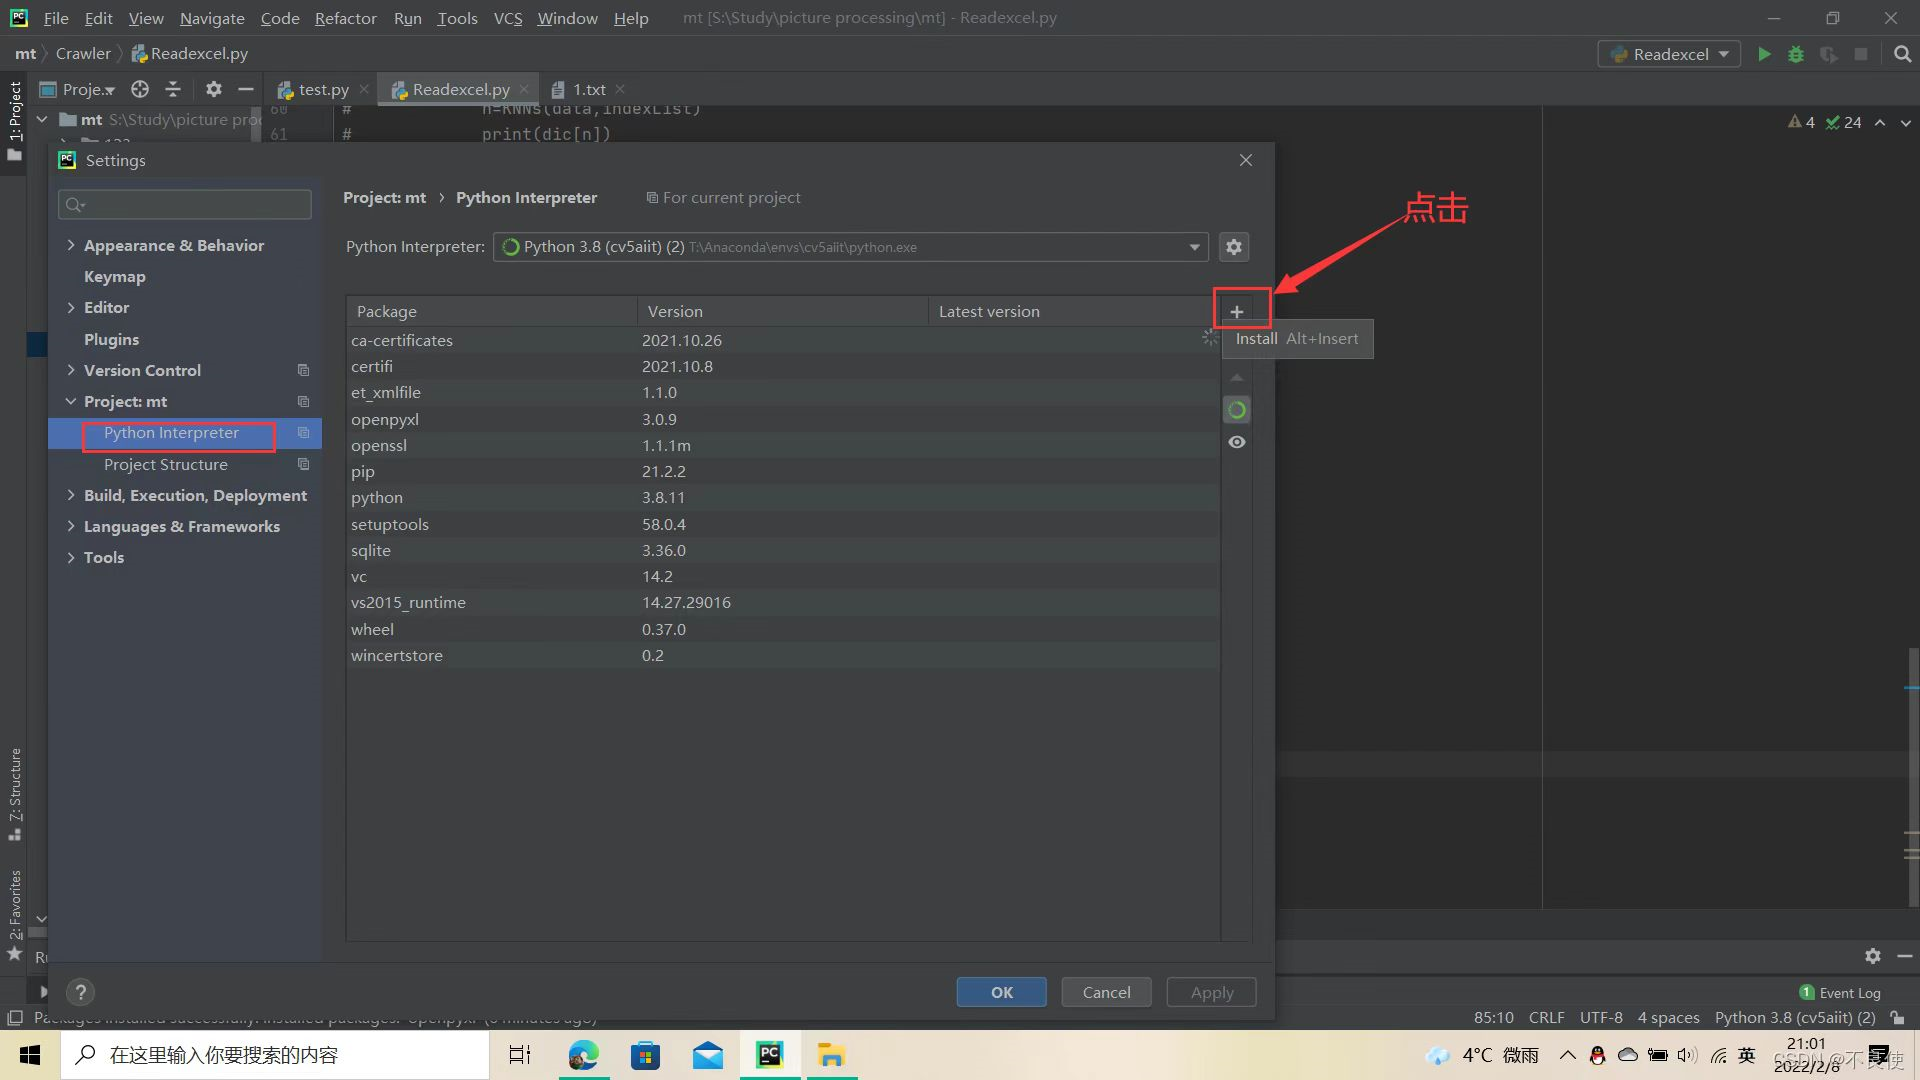1920x1080 pixels.
Task: Open Python Interpreter dropdown list
Action: tap(1194, 247)
